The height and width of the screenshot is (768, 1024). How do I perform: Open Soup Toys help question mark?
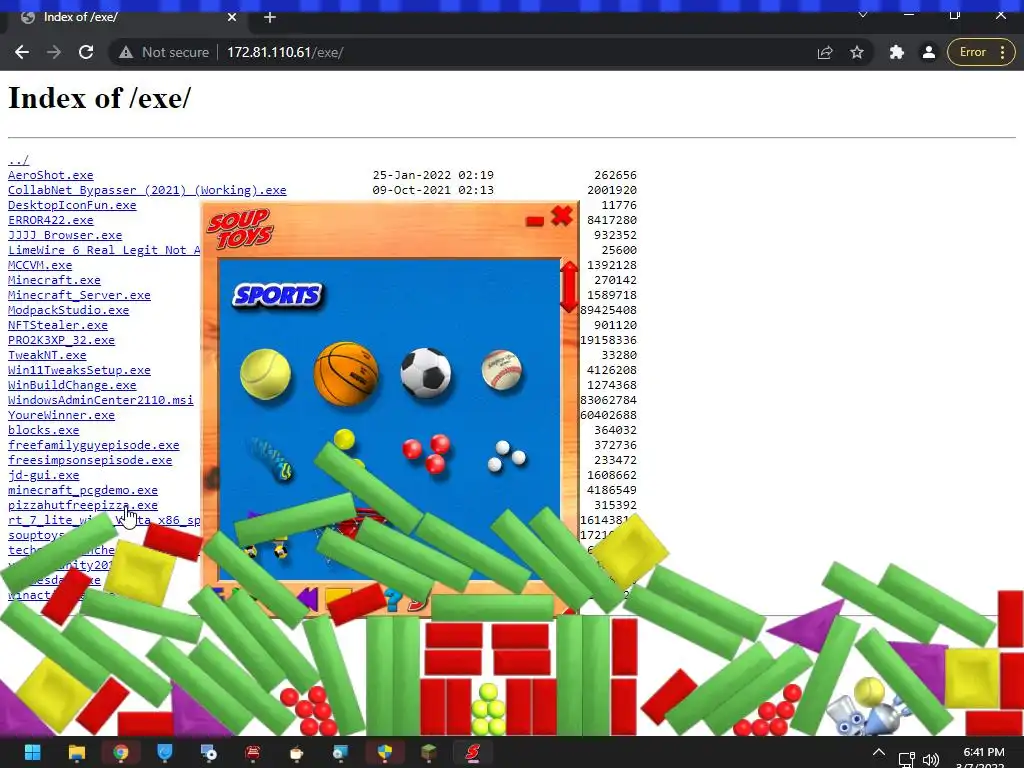[x=393, y=598]
